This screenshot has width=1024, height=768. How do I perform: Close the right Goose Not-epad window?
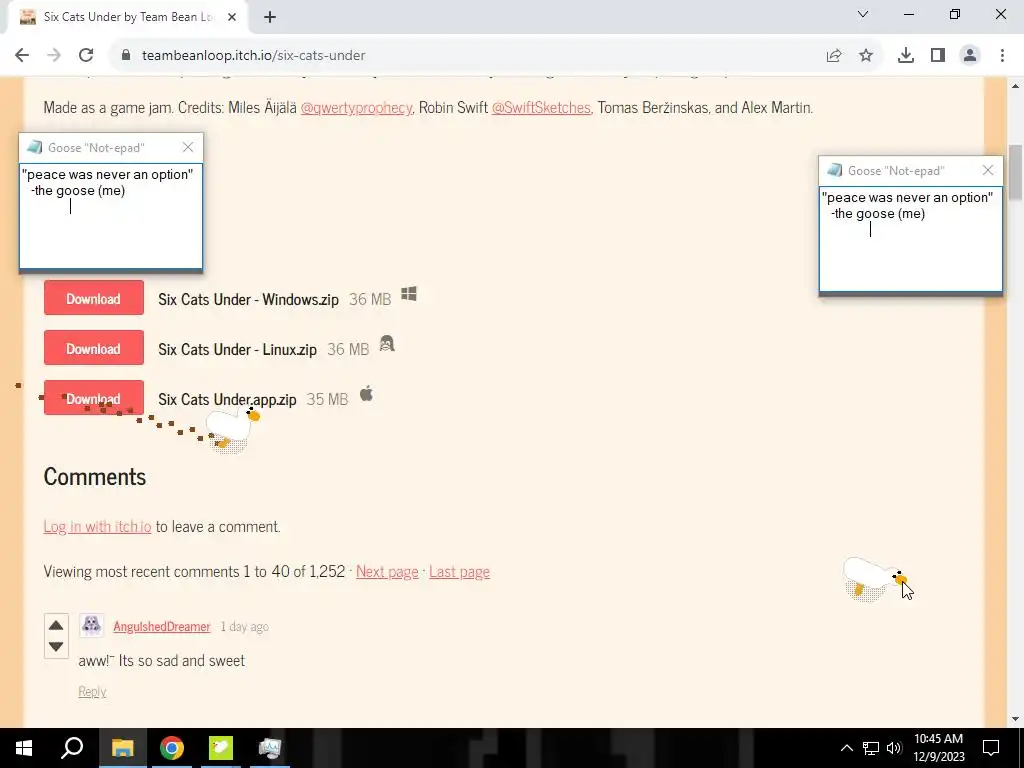tap(988, 170)
